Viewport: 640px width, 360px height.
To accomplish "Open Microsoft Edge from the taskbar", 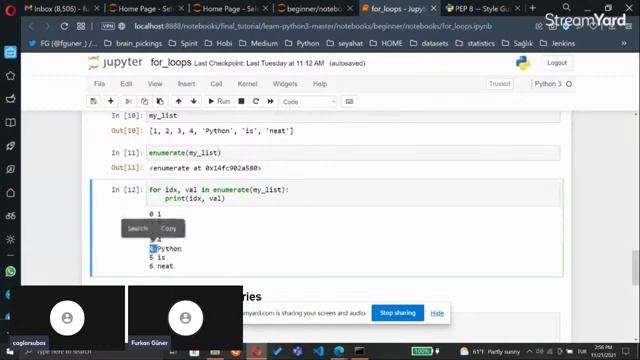I will (339, 351).
